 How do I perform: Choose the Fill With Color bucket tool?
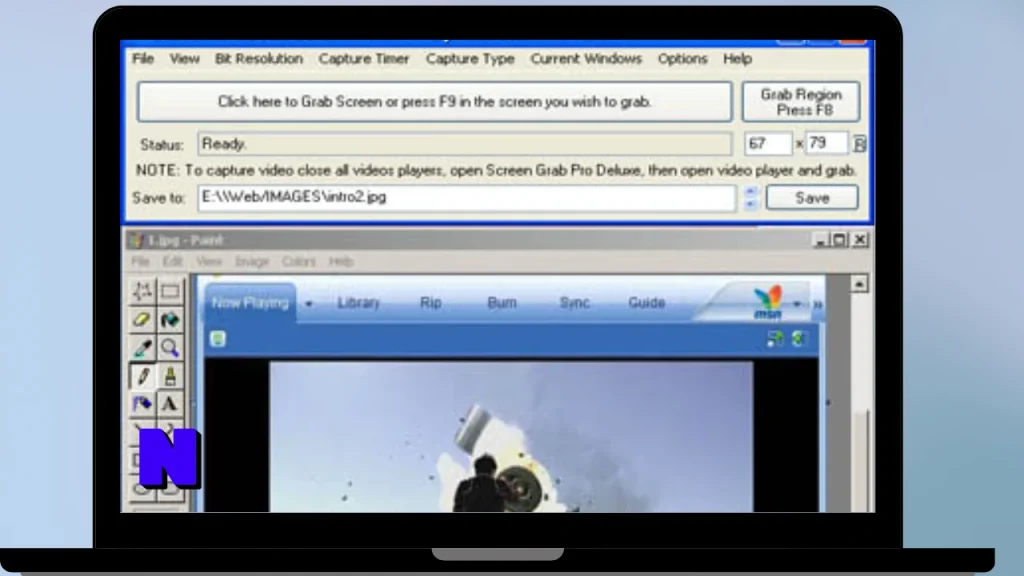[170, 319]
